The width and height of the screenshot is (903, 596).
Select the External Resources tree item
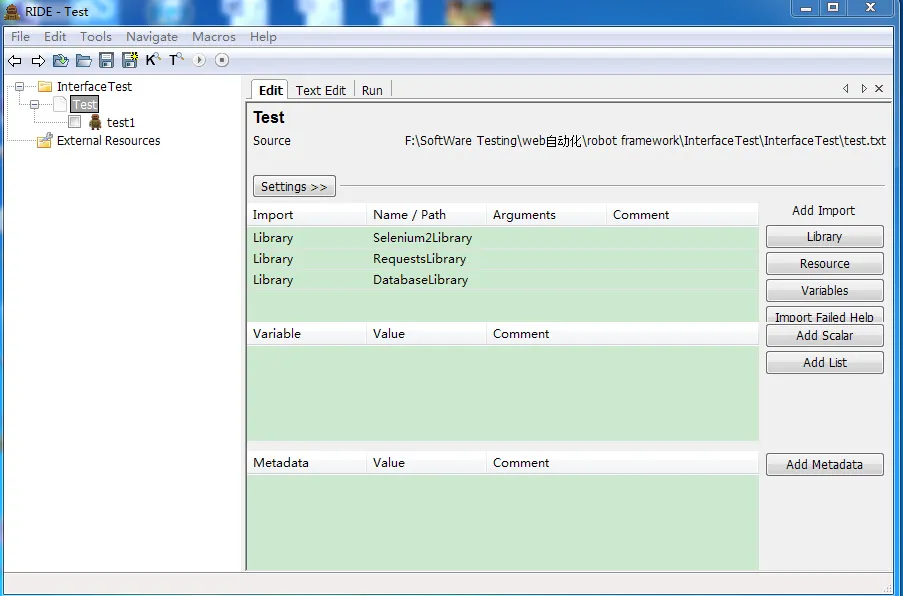108,141
